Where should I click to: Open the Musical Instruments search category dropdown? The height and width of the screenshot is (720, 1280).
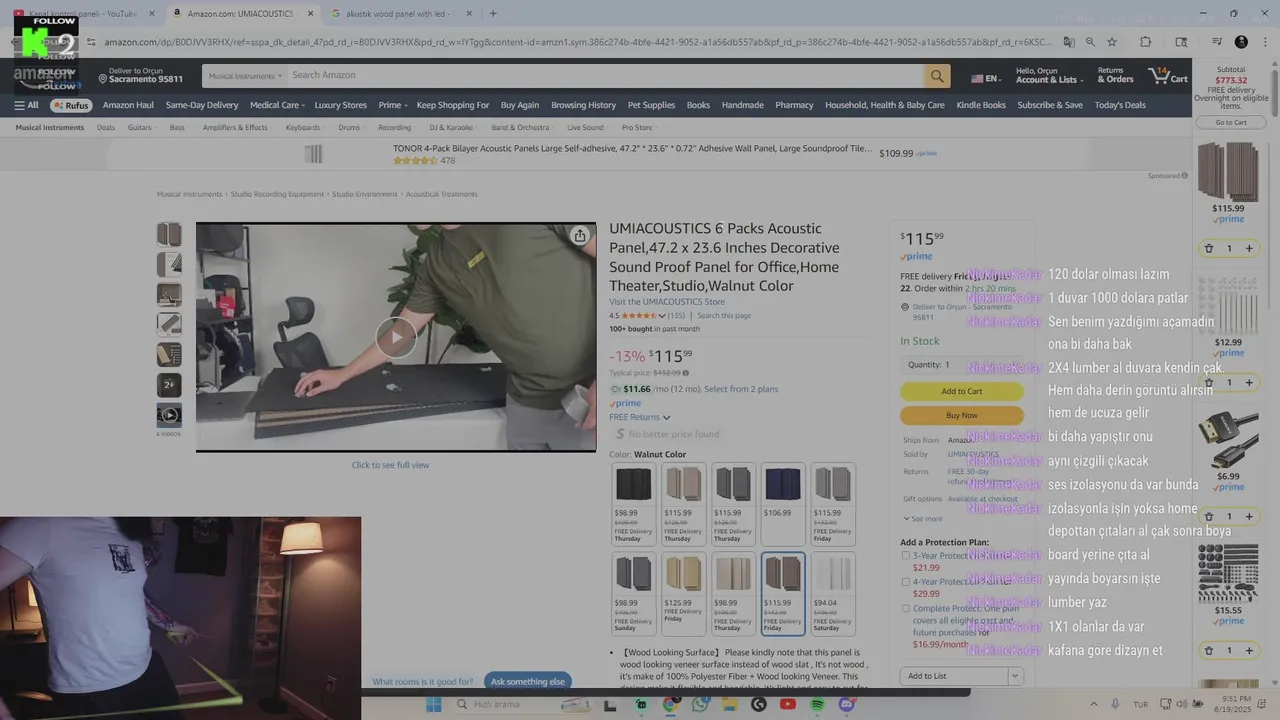point(245,76)
